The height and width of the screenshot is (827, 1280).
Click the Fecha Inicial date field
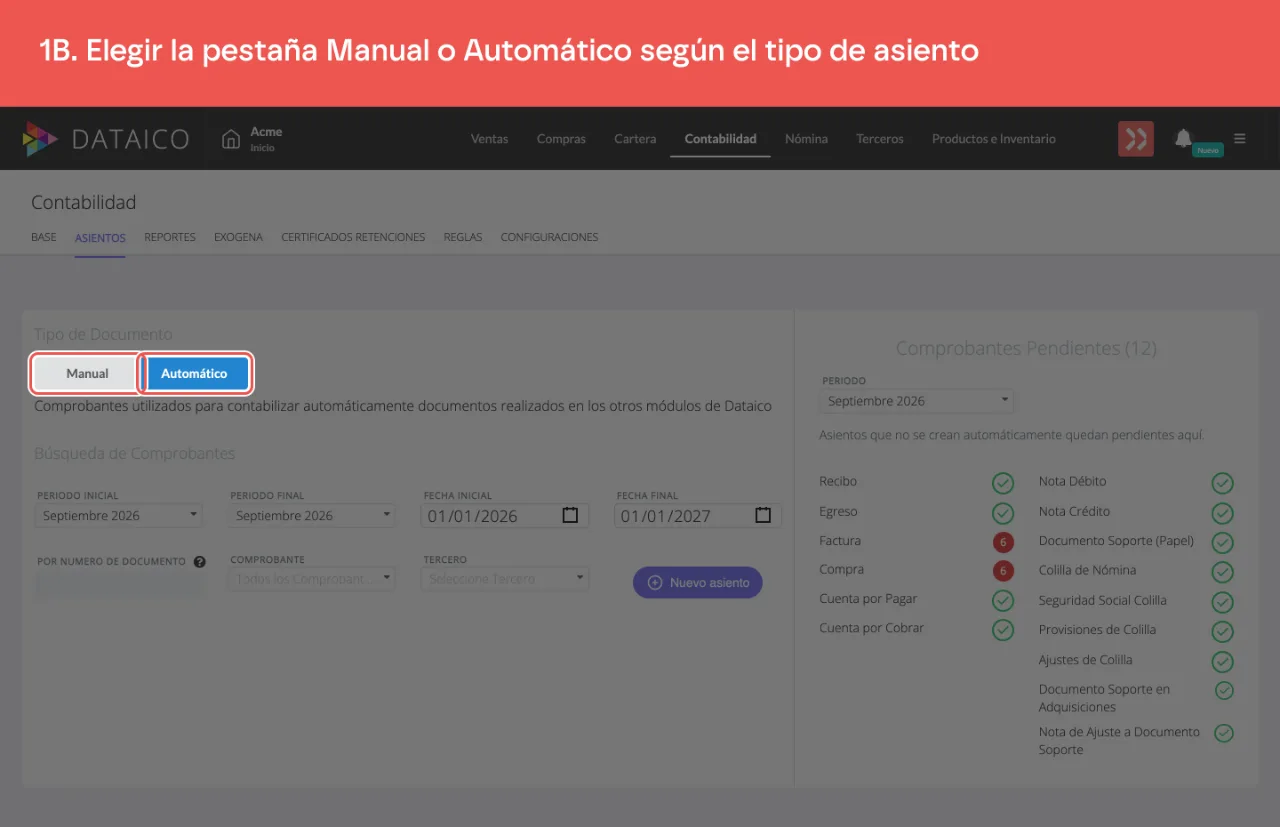pyautogui.click(x=505, y=516)
